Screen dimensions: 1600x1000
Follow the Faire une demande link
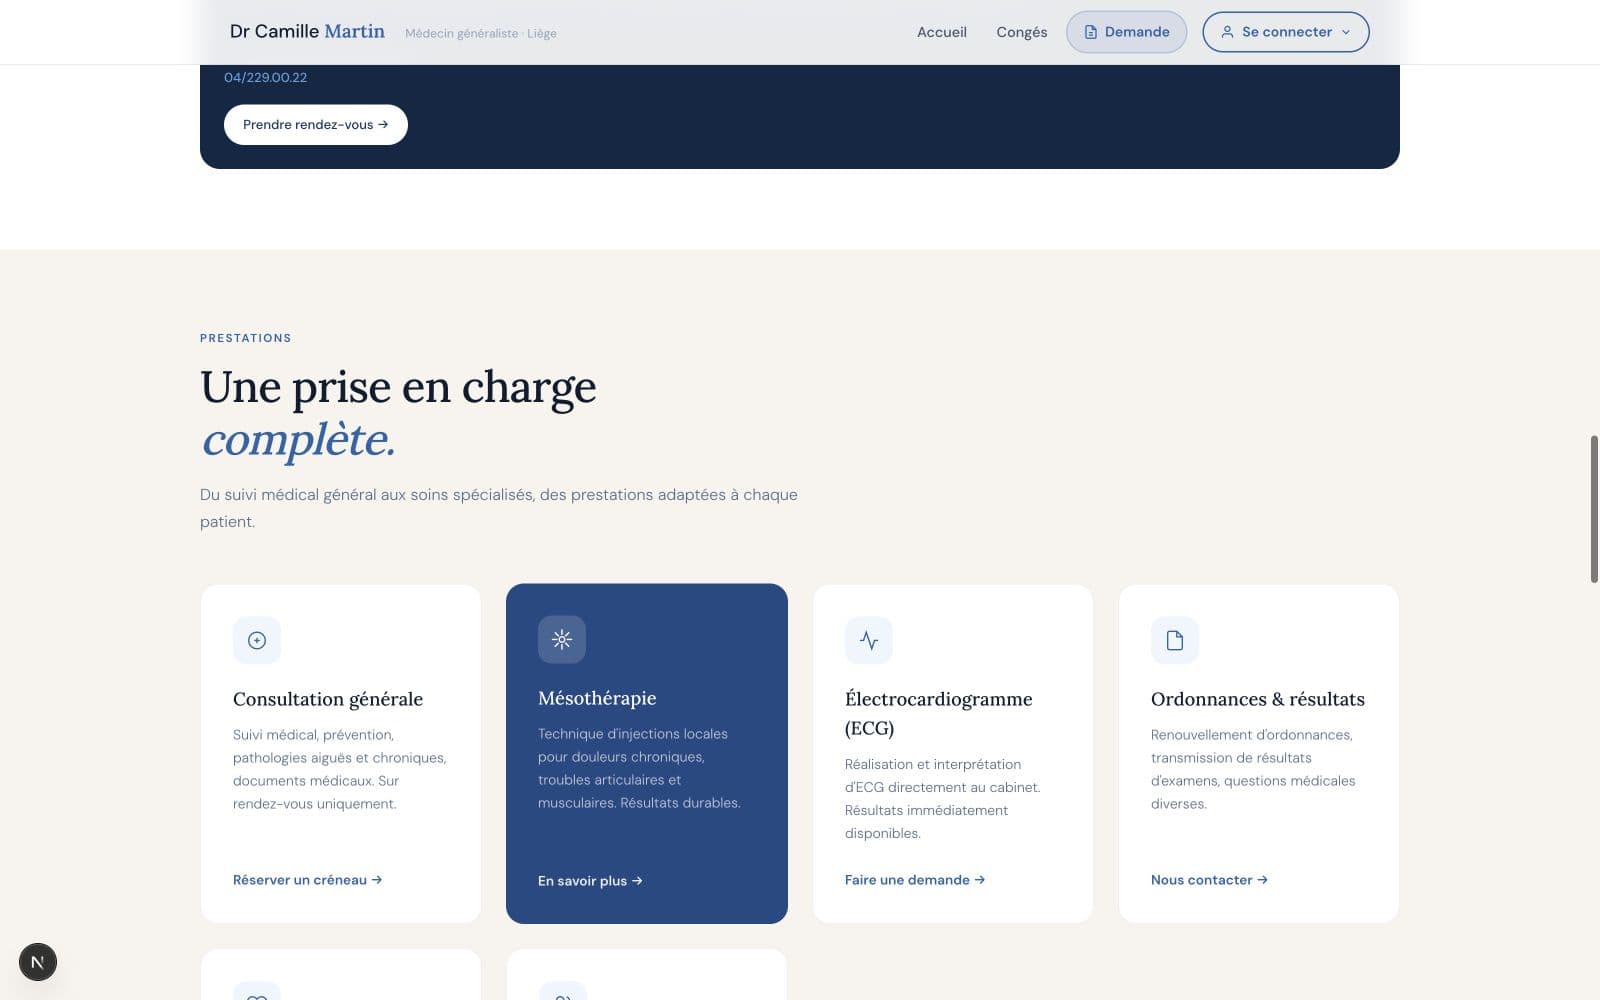pos(915,880)
